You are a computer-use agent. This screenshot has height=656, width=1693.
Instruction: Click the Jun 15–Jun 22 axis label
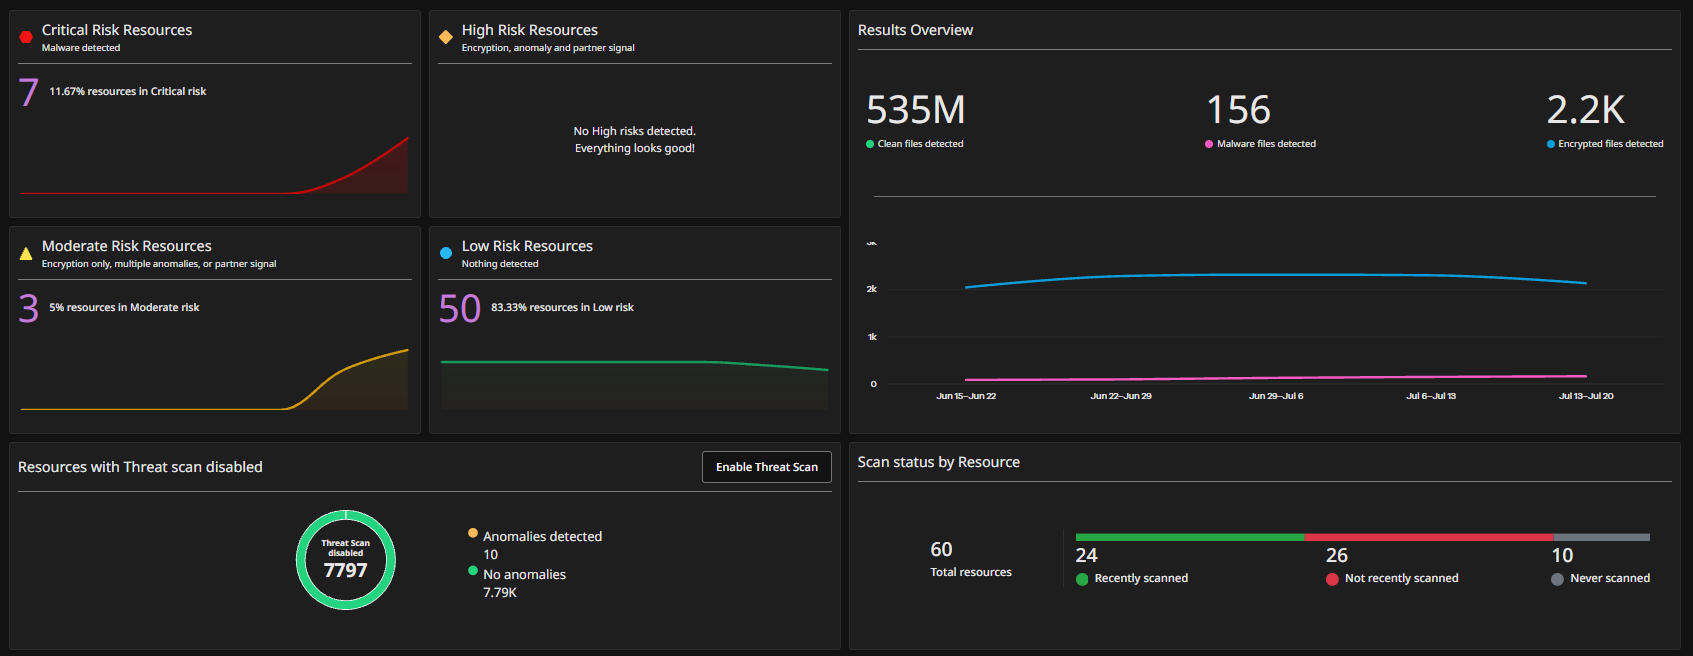point(966,396)
